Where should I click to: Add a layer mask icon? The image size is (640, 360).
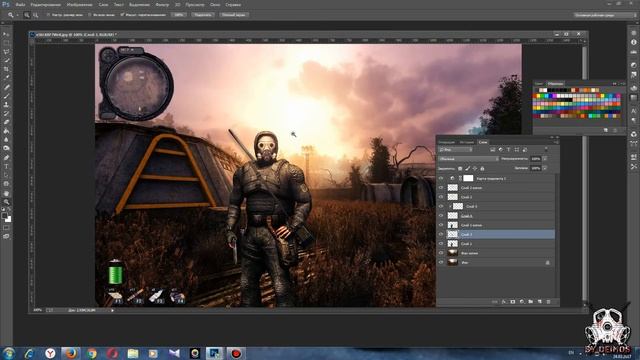[x=513, y=302]
